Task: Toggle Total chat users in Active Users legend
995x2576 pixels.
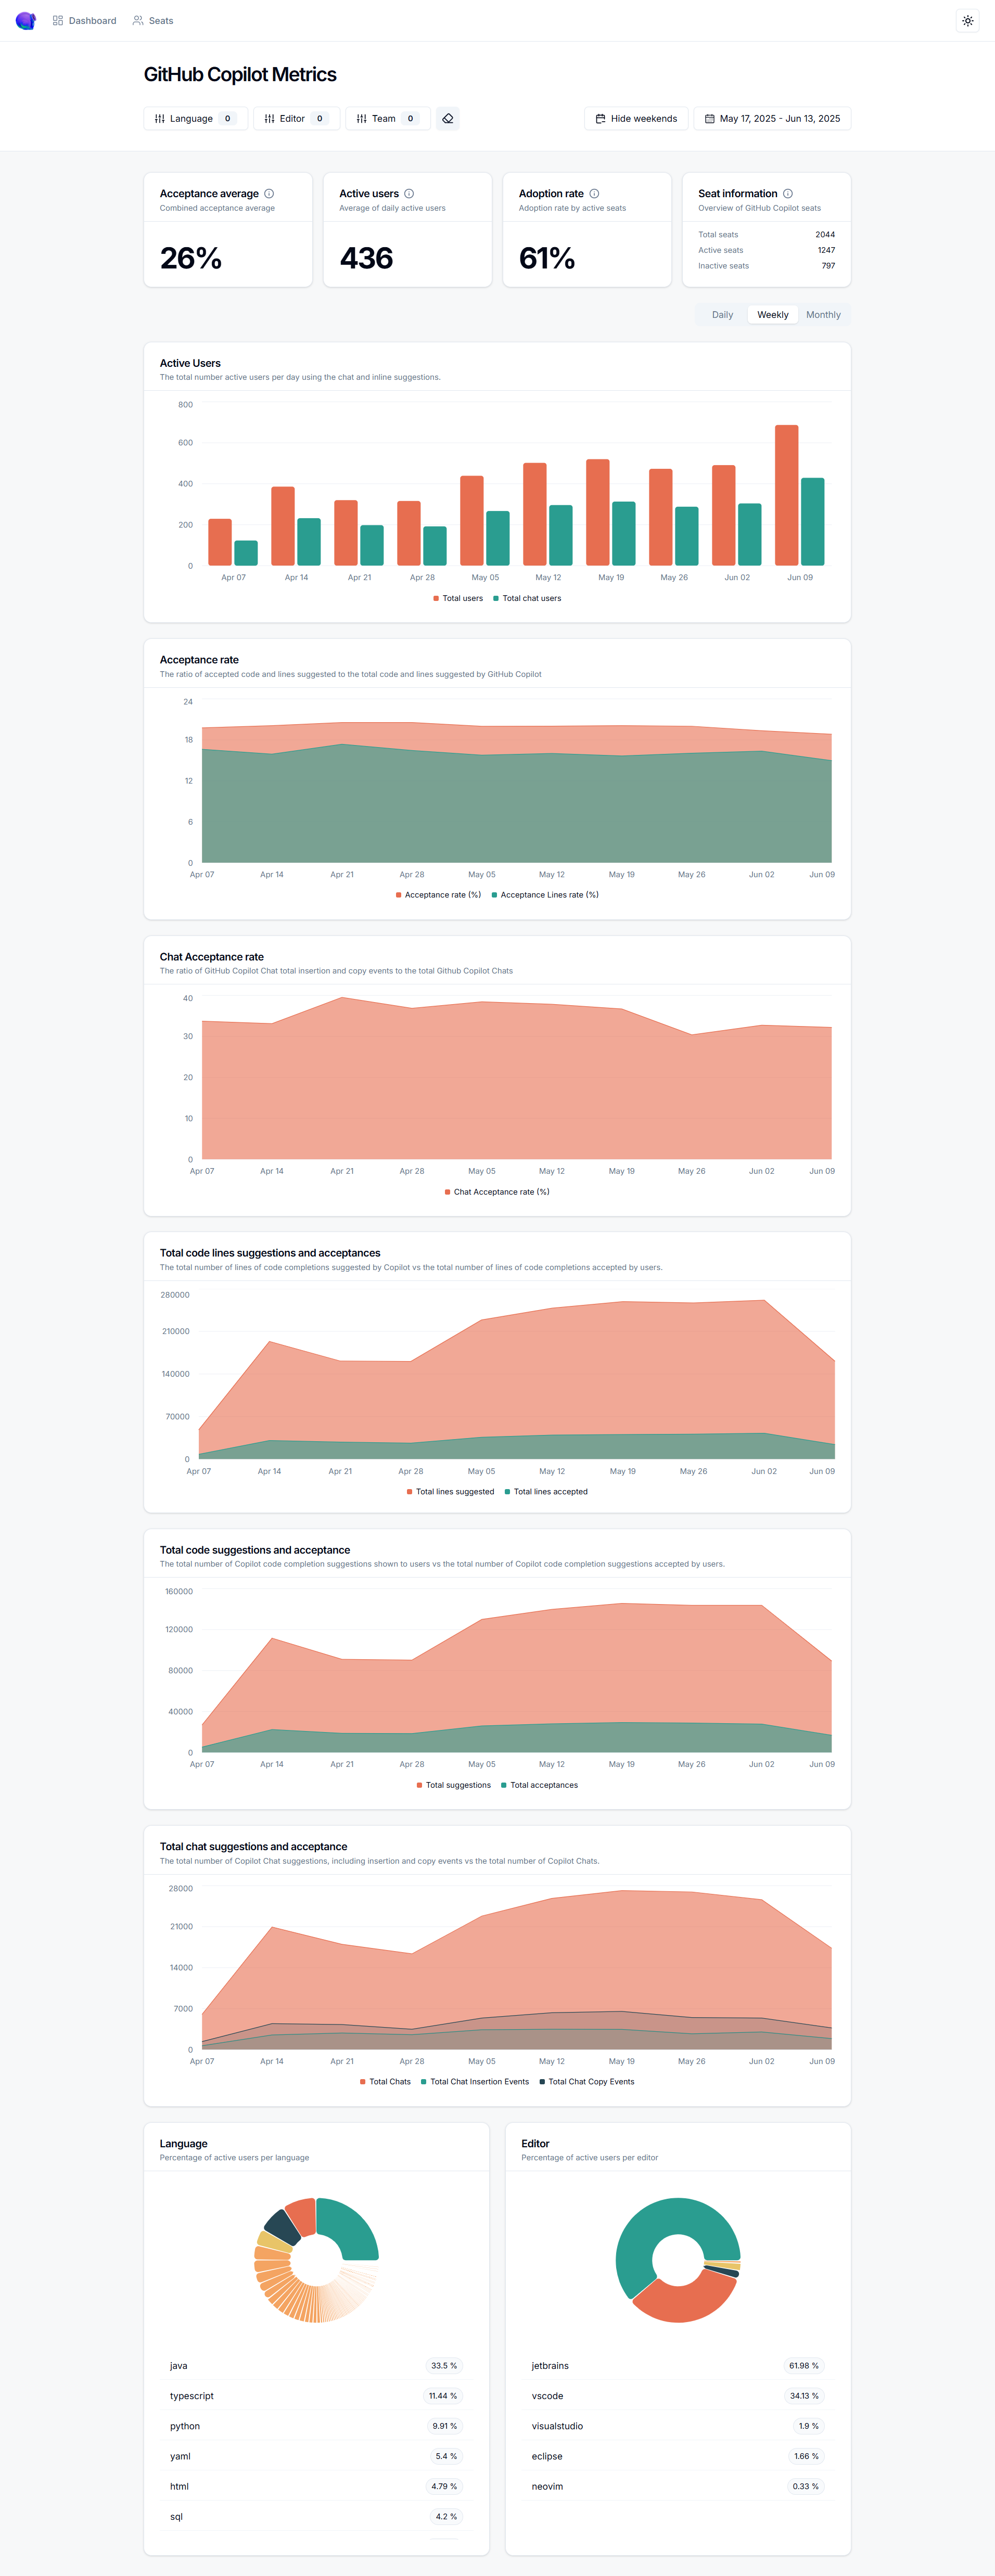Action: click(528, 598)
